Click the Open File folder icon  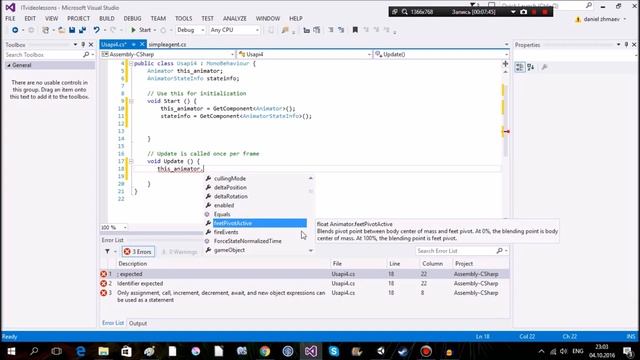click(61, 30)
